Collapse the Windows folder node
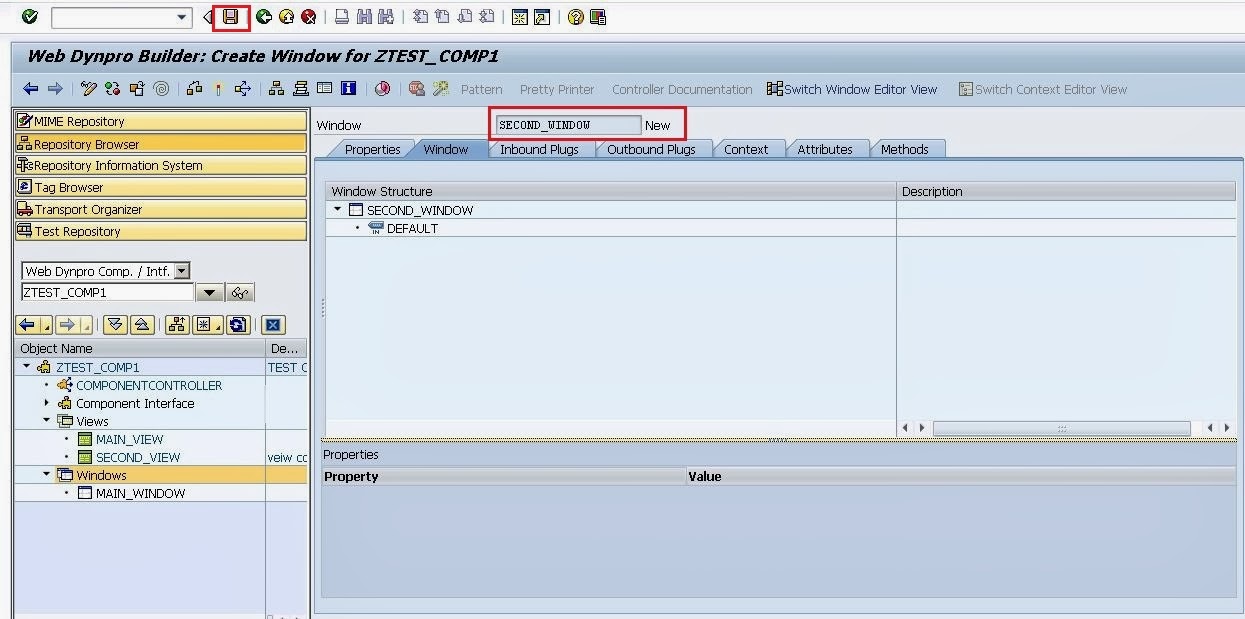 click(46, 475)
